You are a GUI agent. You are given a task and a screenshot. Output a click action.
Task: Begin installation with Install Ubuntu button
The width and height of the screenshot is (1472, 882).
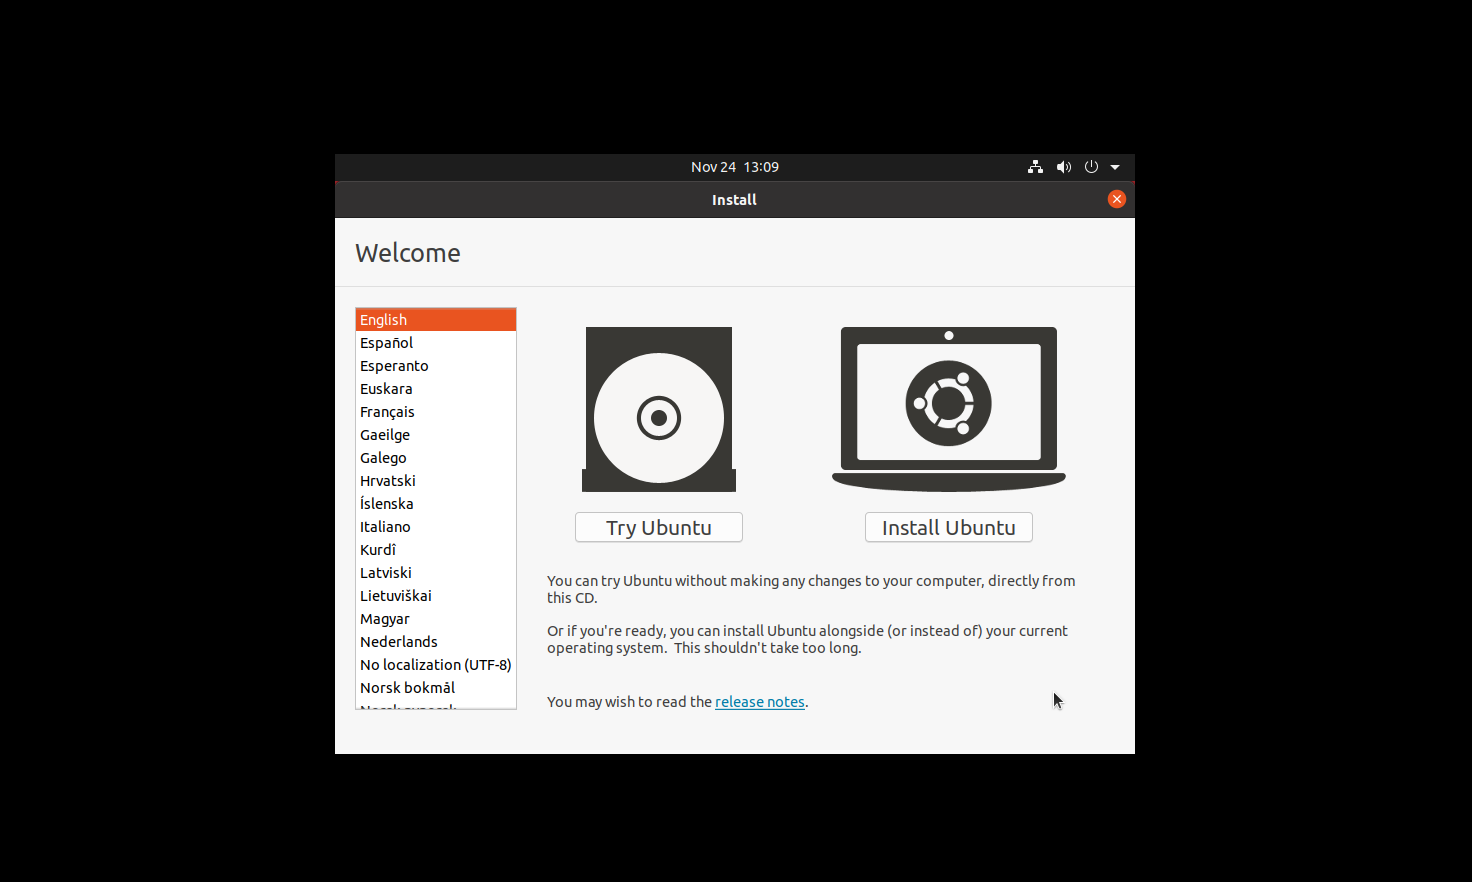click(x=949, y=528)
